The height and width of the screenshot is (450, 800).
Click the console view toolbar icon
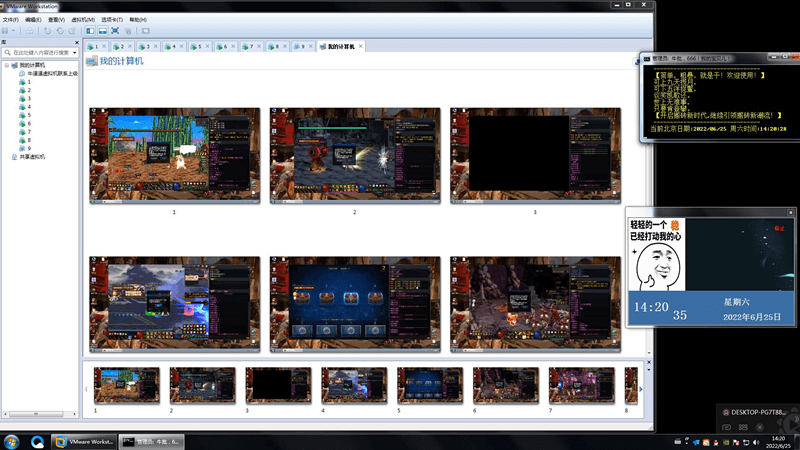tap(146, 31)
